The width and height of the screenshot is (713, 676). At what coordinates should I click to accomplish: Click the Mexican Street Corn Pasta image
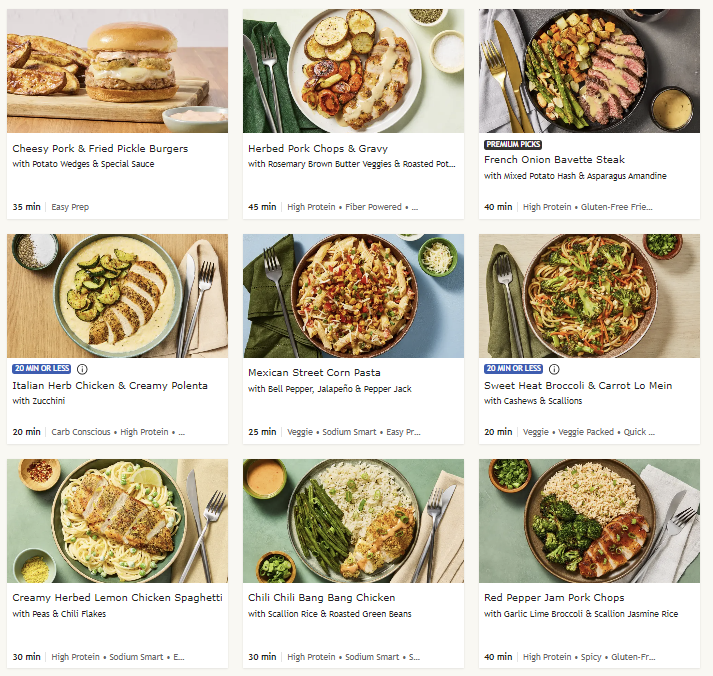[x=353, y=296]
